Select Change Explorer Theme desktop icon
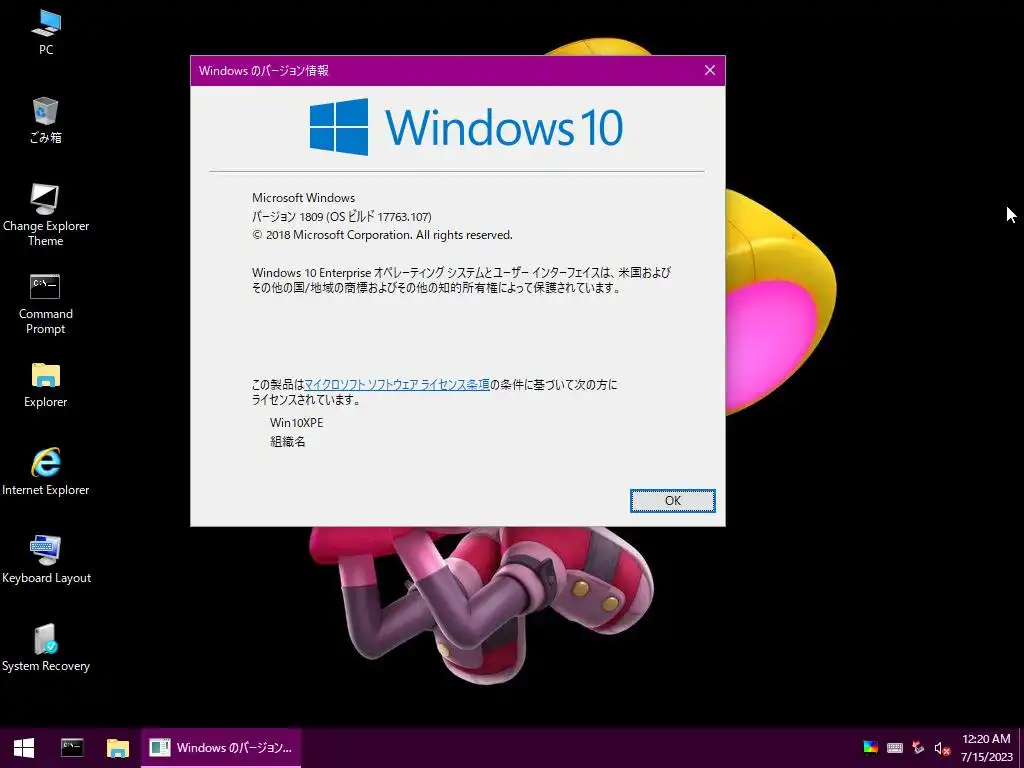Viewport: 1024px width, 768px height. pyautogui.click(x=46, y=214)
